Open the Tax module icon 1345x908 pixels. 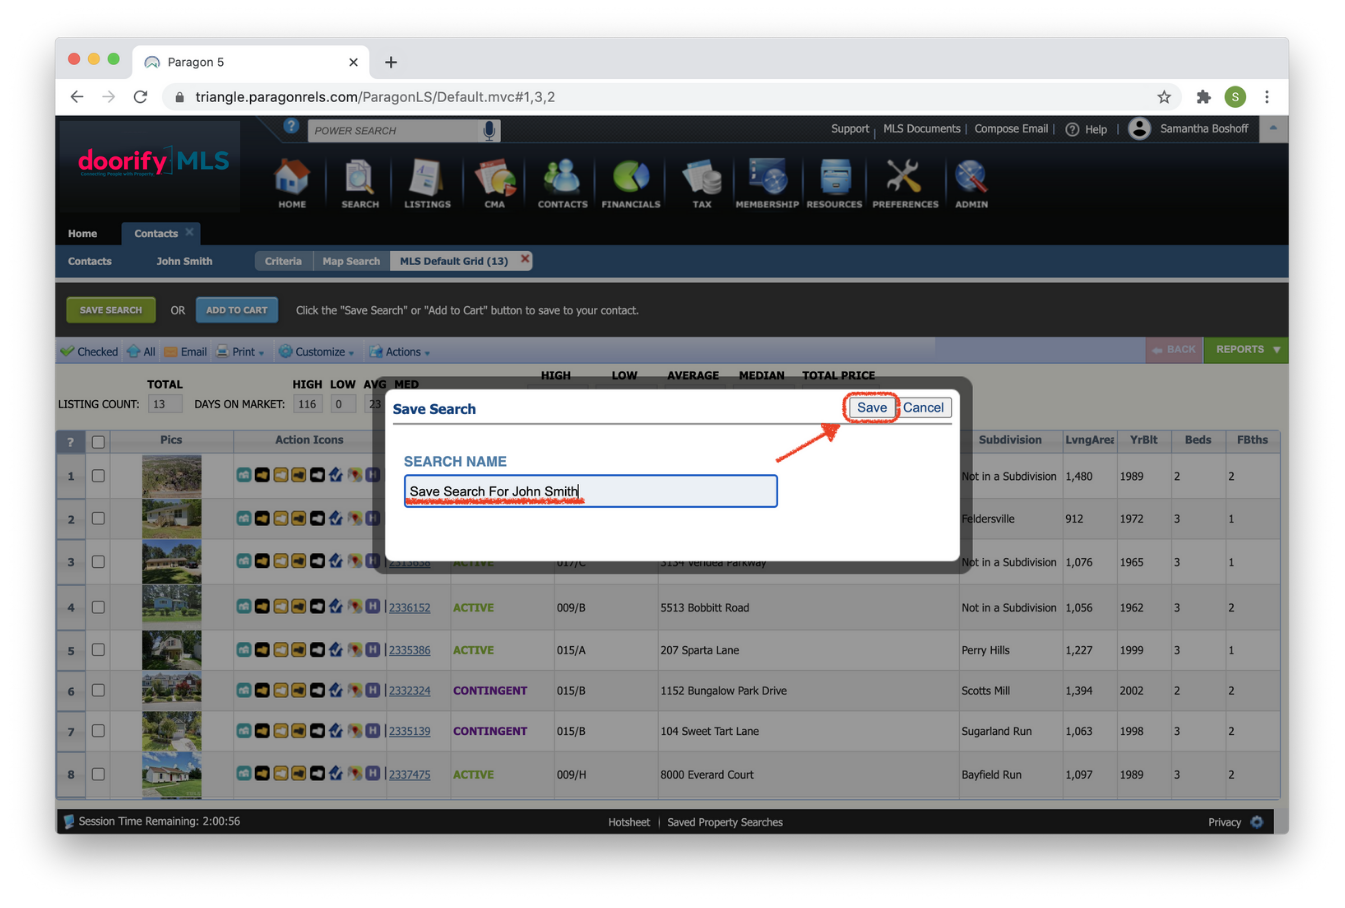pyautogui.click(x=702, y=183)
